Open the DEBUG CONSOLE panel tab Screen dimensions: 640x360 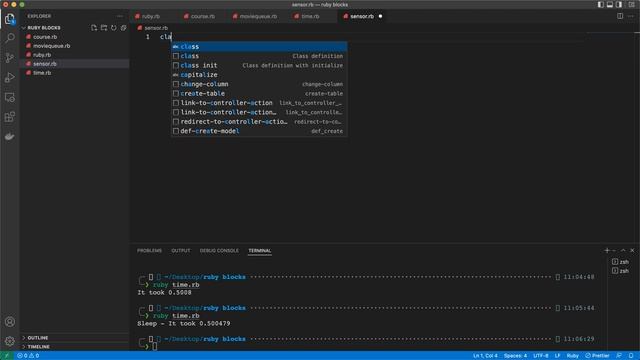(219, 251)
